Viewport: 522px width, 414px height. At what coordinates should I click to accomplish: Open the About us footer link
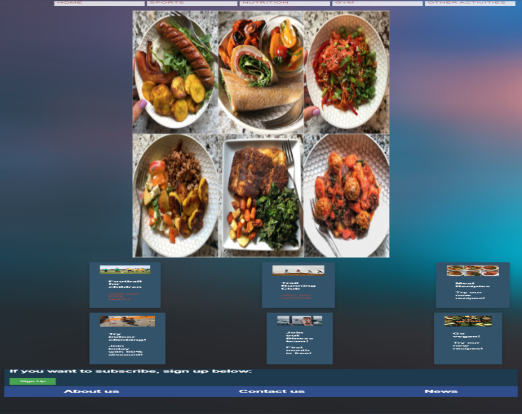point(91,391)
